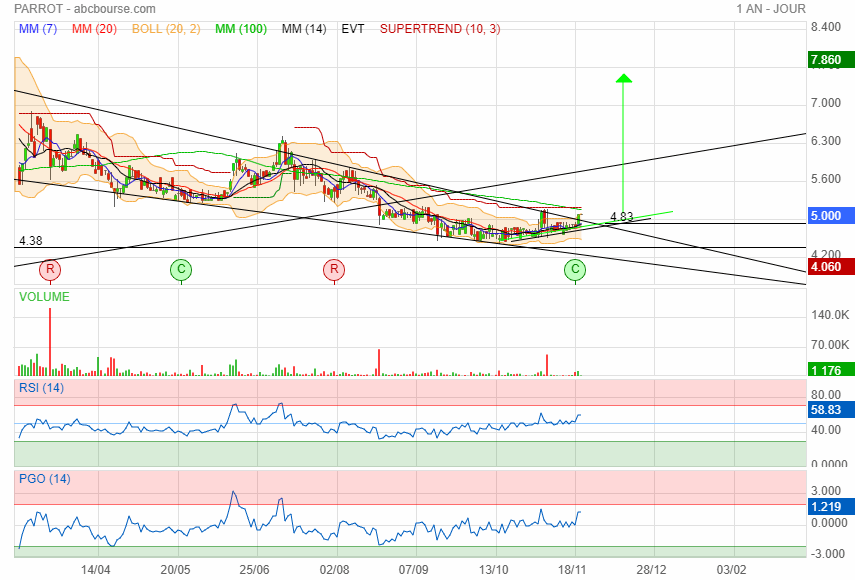Click the red R event marker above the 02/08 date
This screenshot has width=855, height=580.
(x=334, y=269)
